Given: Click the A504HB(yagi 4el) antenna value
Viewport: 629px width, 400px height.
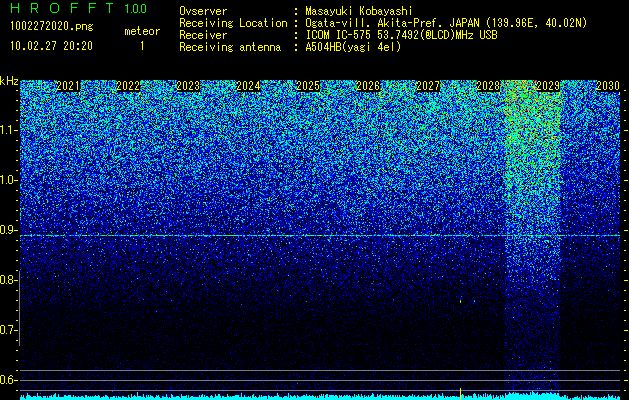Looking at the screenshot, I should pyautogui.click(x=353, y=47).
